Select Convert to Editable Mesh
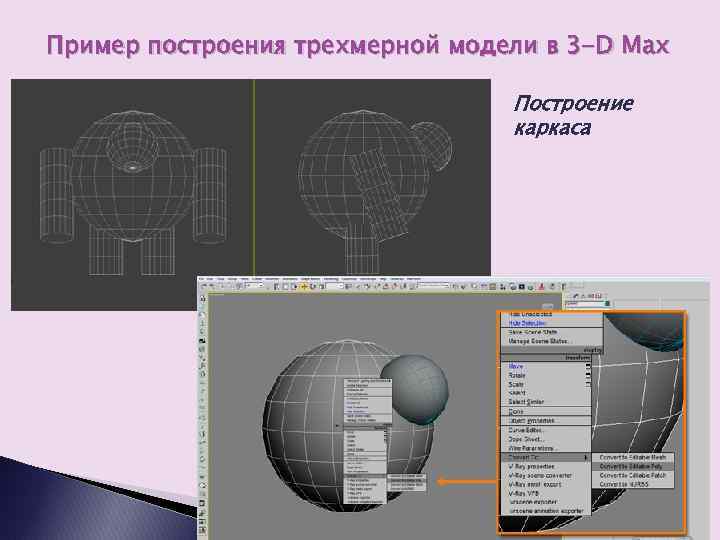The width and height of the screenshot is (720, 540). point(632,457)
